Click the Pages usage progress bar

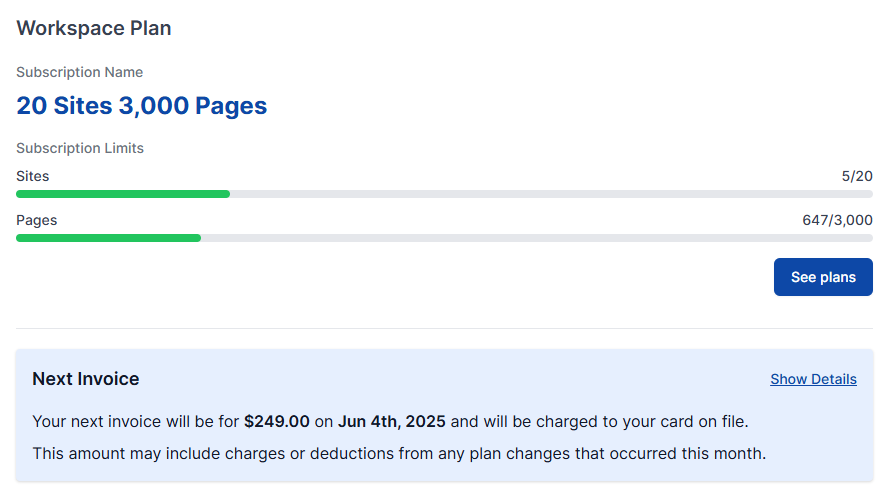[444, 238]
